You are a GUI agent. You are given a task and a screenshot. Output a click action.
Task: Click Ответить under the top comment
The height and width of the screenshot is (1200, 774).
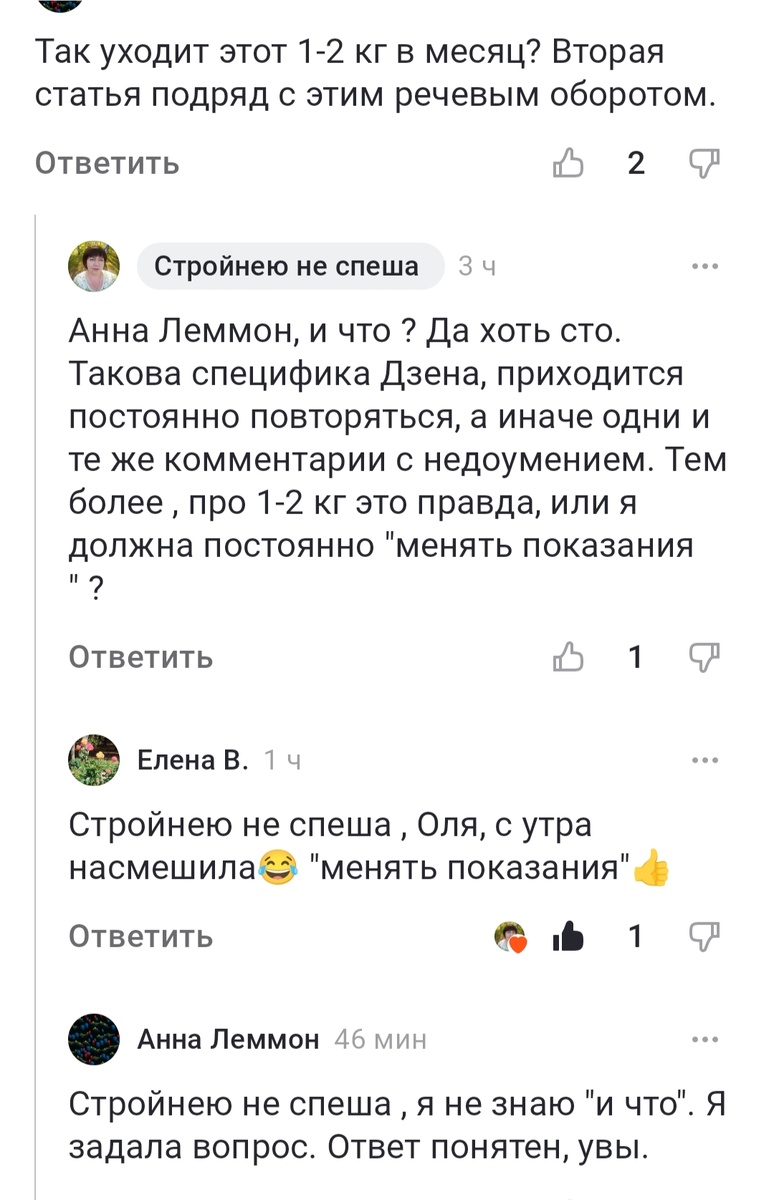coord(106,163)
